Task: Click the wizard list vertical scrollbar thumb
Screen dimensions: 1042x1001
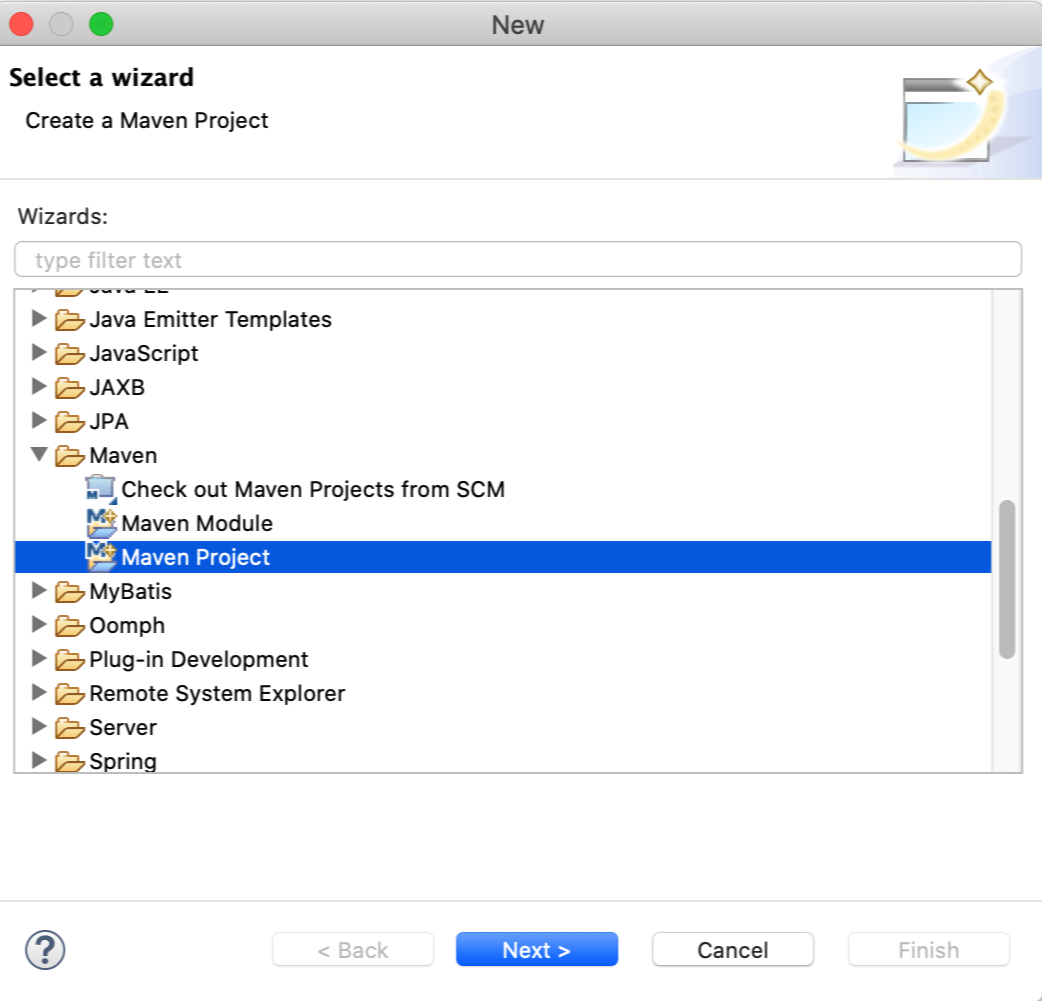Action: pos(1007,579)
